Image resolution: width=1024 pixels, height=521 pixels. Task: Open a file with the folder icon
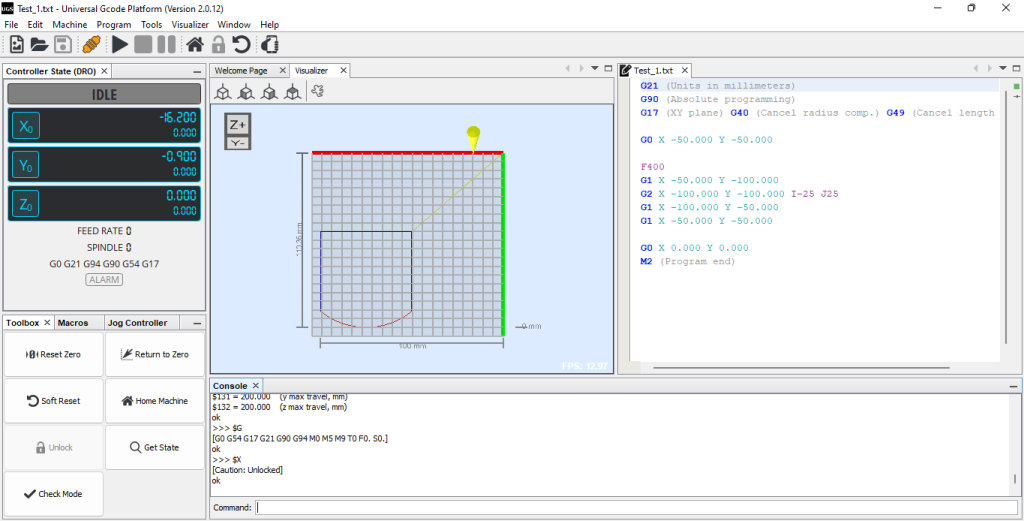[x=40, y=44]
